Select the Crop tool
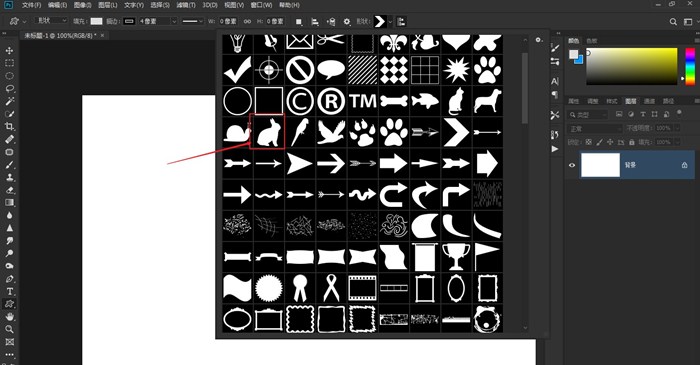The width and height of the screenshot is (700, 365). [9, 127]
